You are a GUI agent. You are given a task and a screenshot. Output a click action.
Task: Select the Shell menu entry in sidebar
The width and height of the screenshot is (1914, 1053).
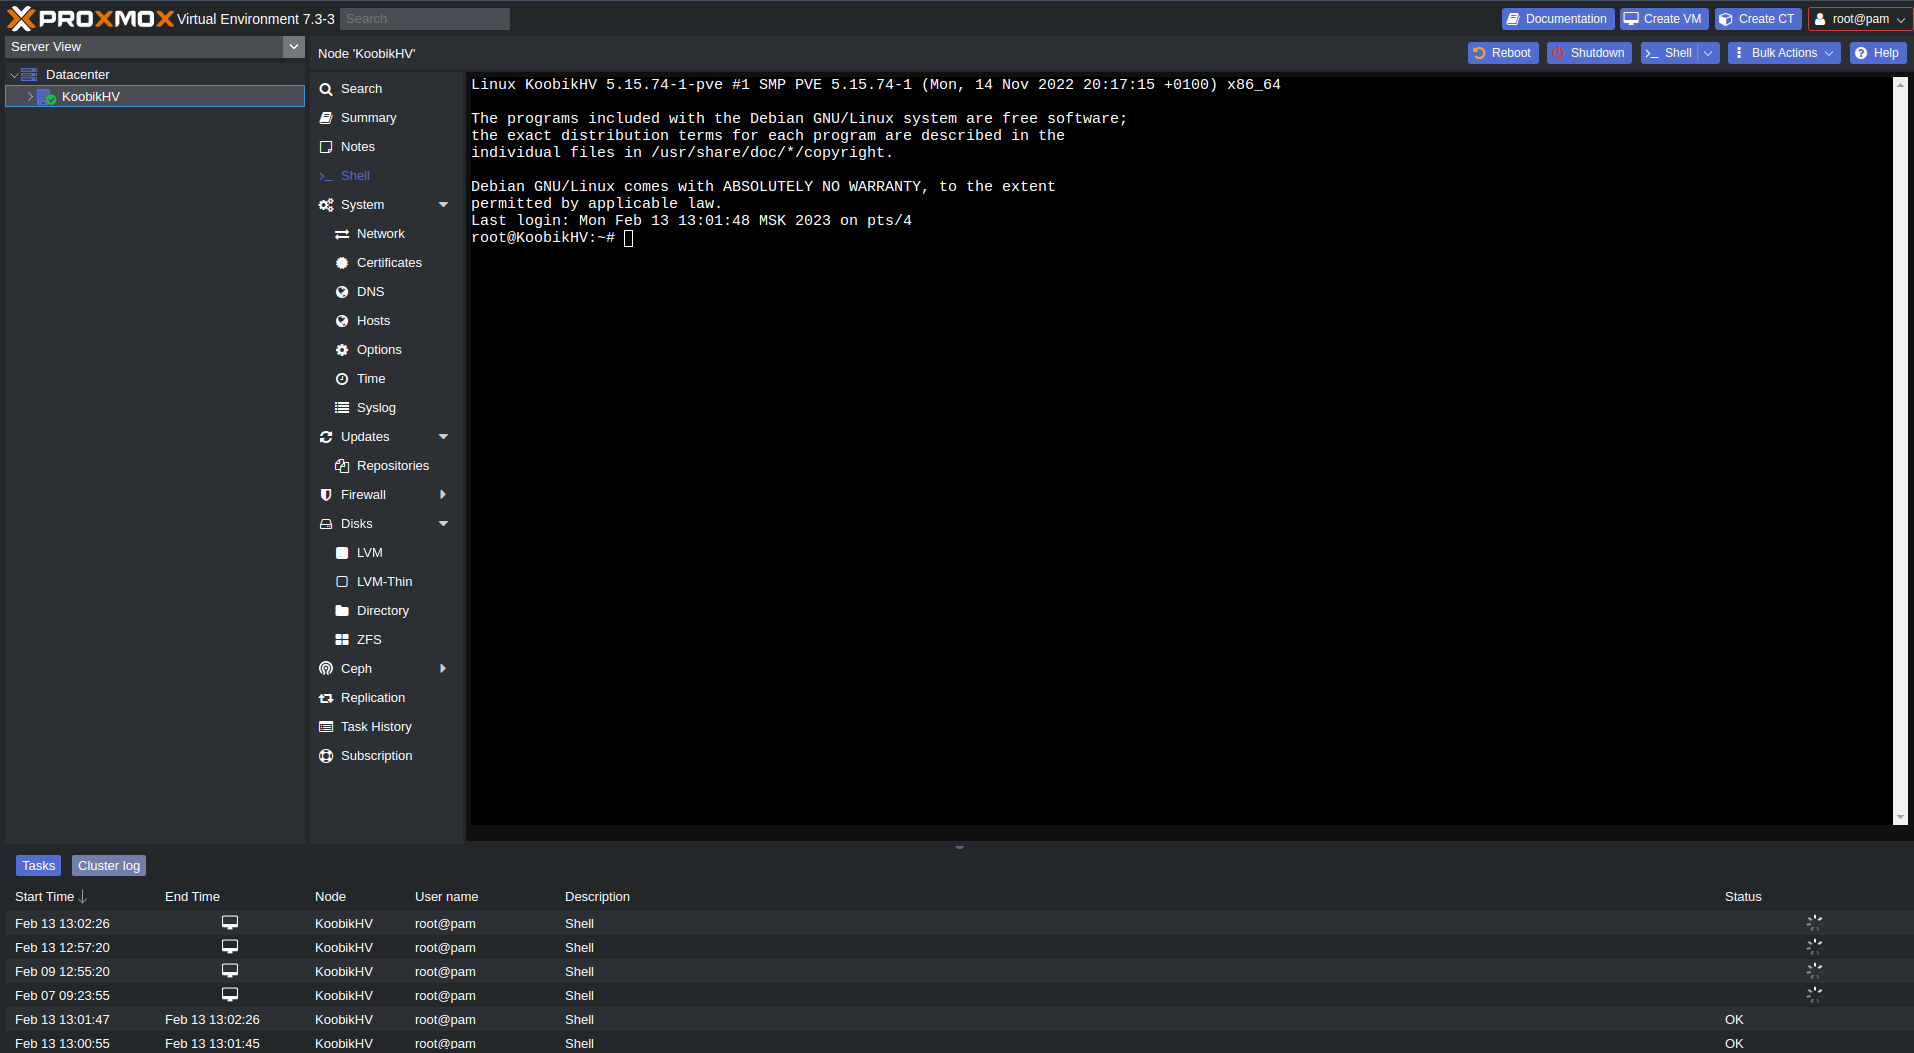click(x=355, y=176)
